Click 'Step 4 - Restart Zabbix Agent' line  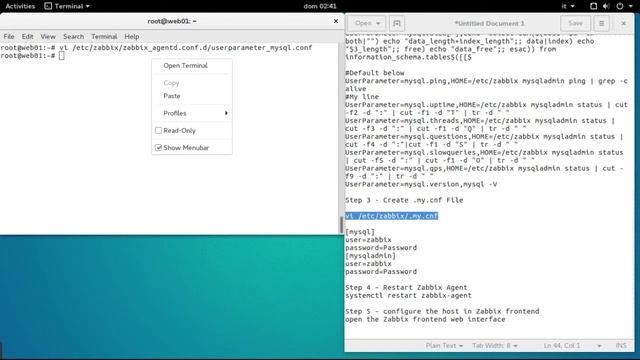click(406, 287)
